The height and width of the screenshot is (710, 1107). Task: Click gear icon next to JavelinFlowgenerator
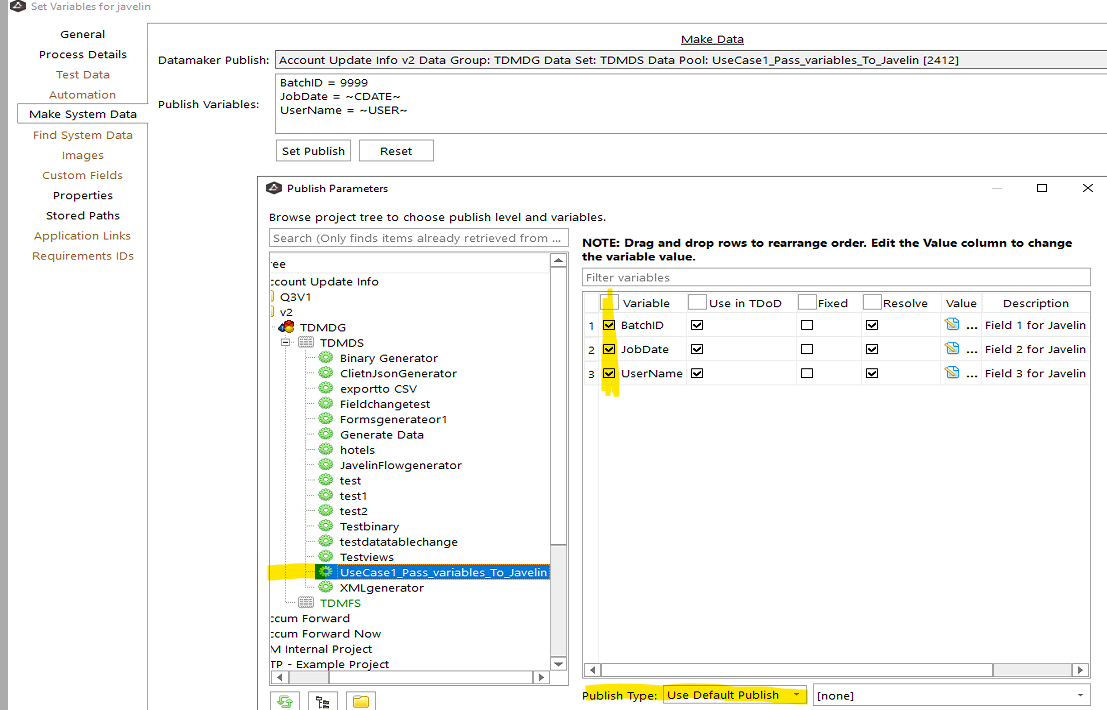tap(325, 465)
